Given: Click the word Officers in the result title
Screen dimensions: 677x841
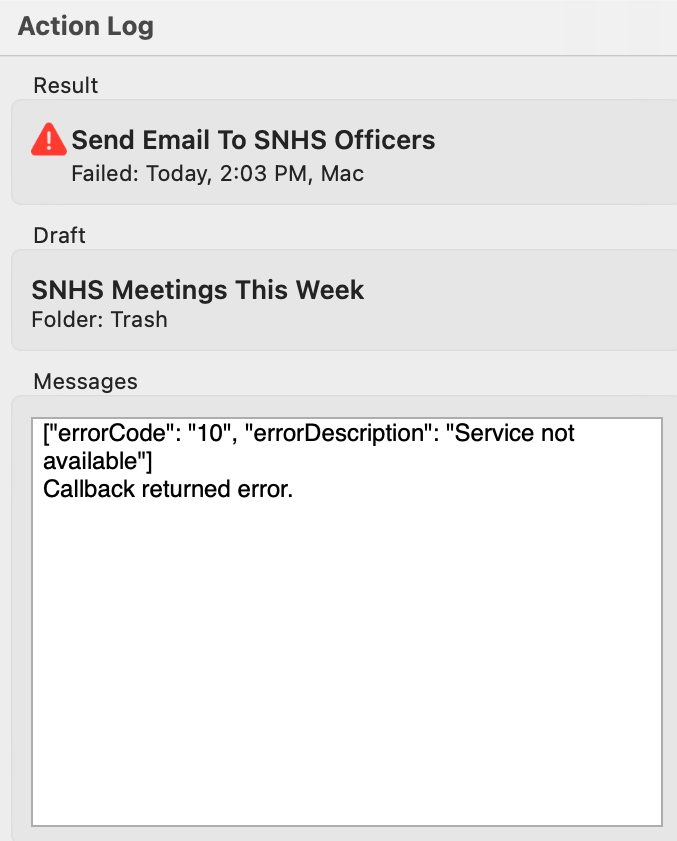Looking at the screenshot, I should point(385,140).
